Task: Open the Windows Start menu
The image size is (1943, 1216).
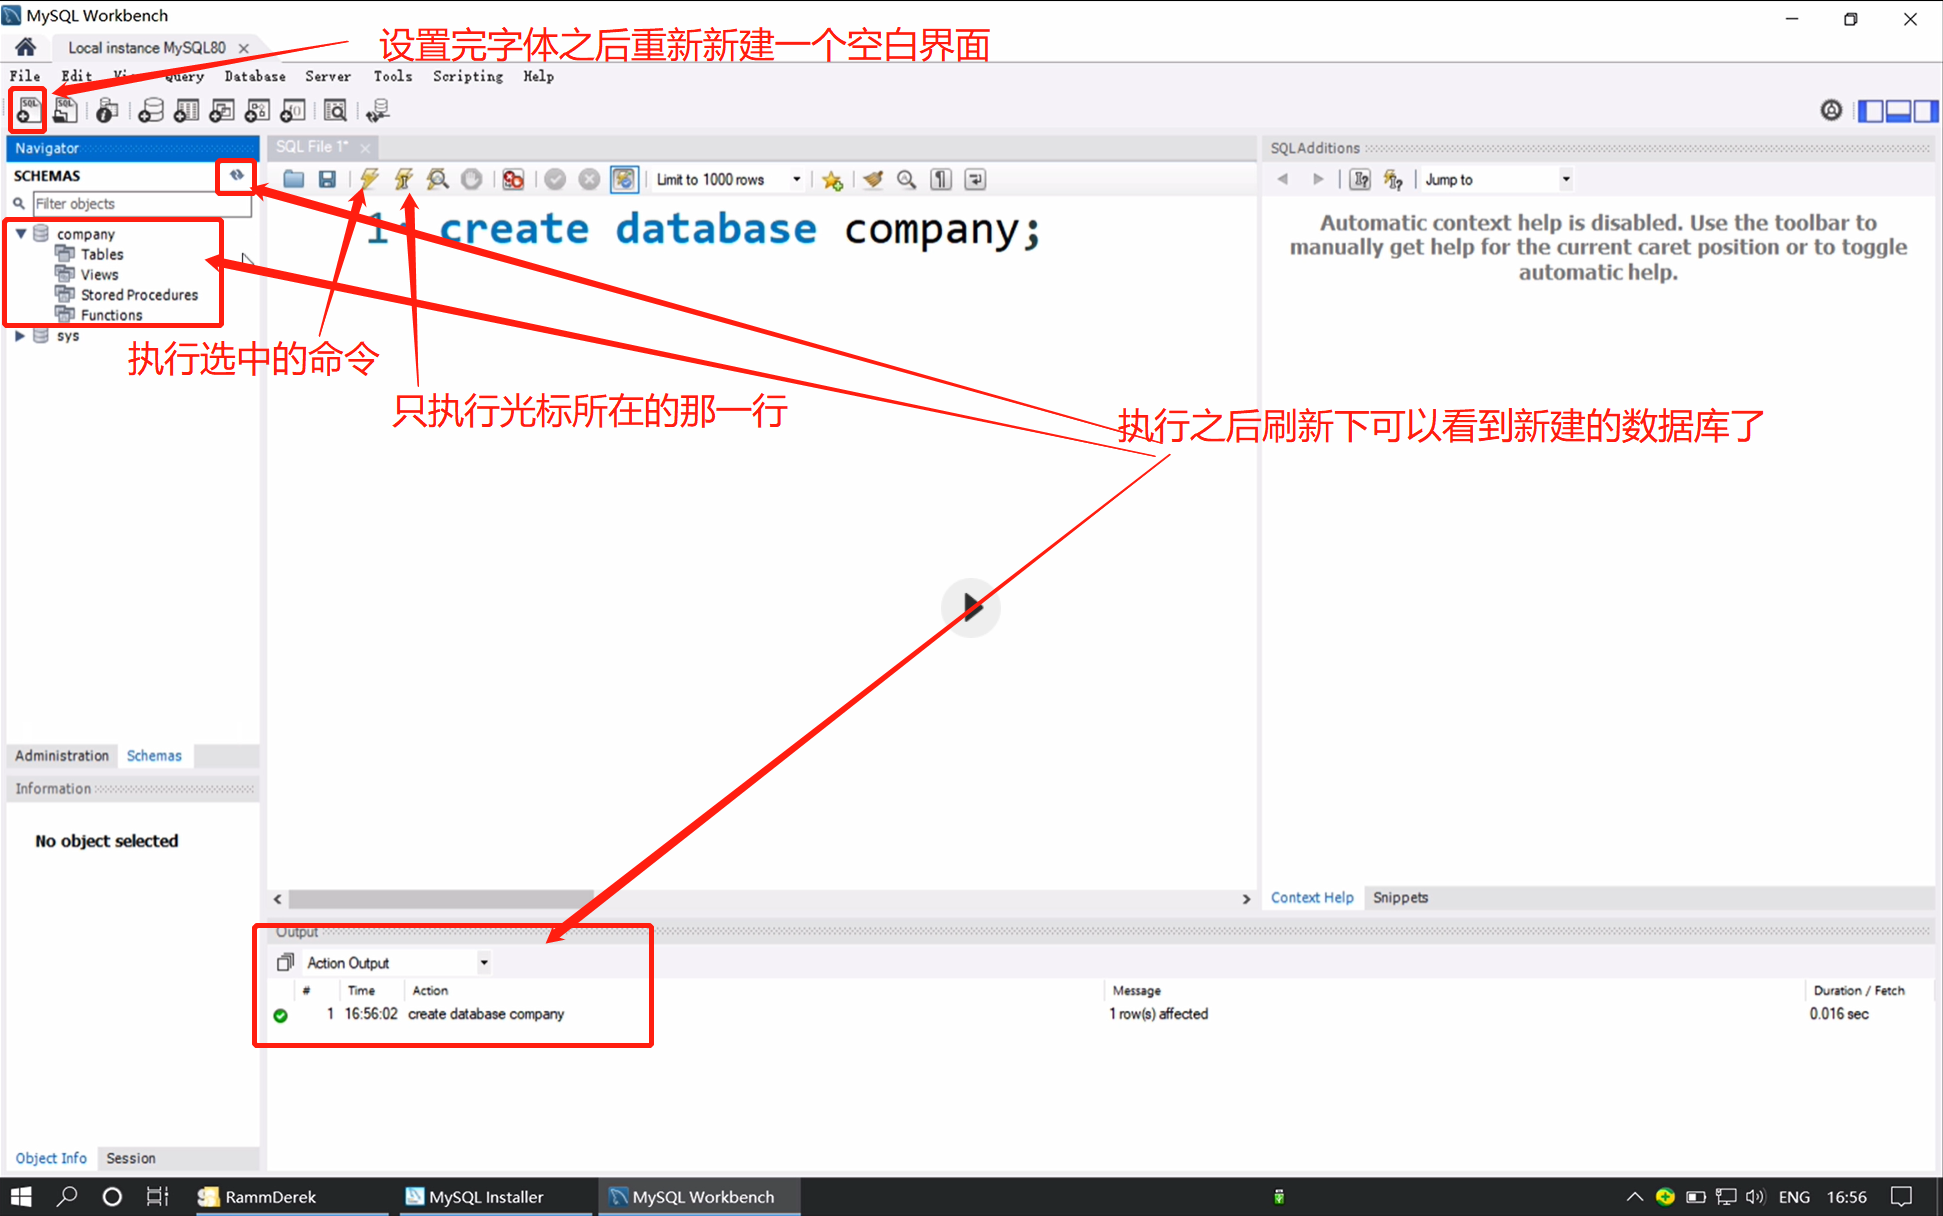Action: click(x=21, y=1197)
